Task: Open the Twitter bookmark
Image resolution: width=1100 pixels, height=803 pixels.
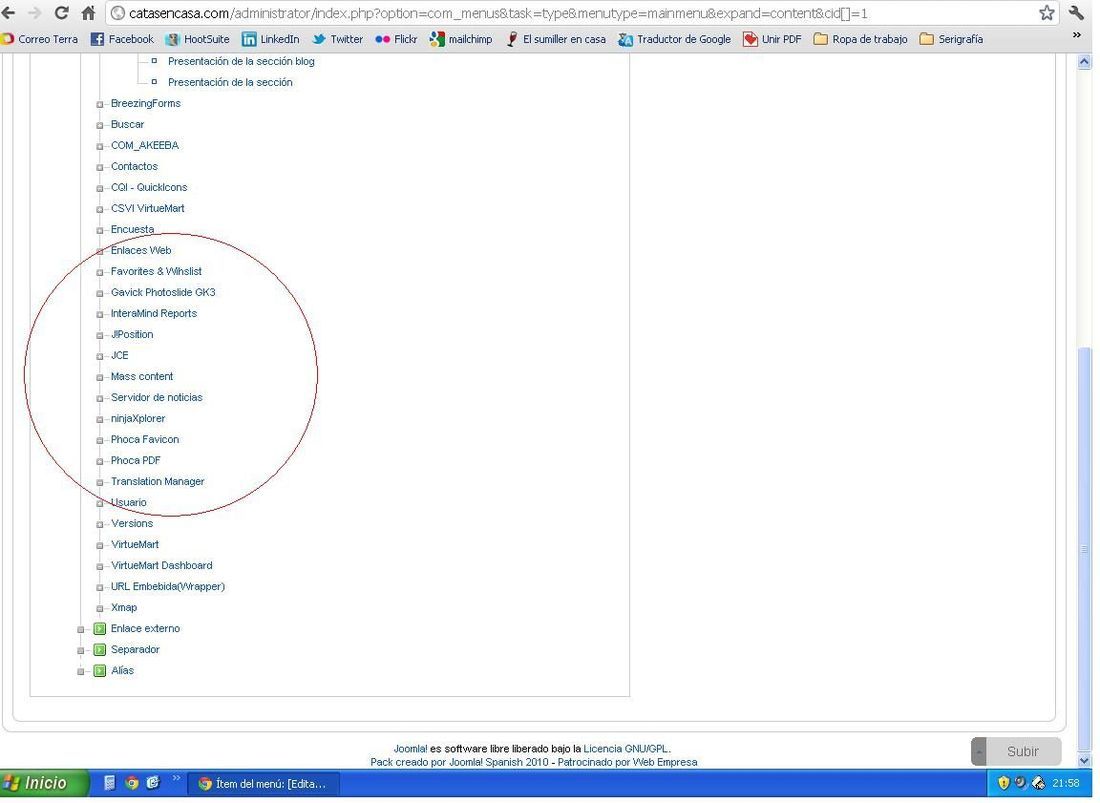Action: [338, 39]
